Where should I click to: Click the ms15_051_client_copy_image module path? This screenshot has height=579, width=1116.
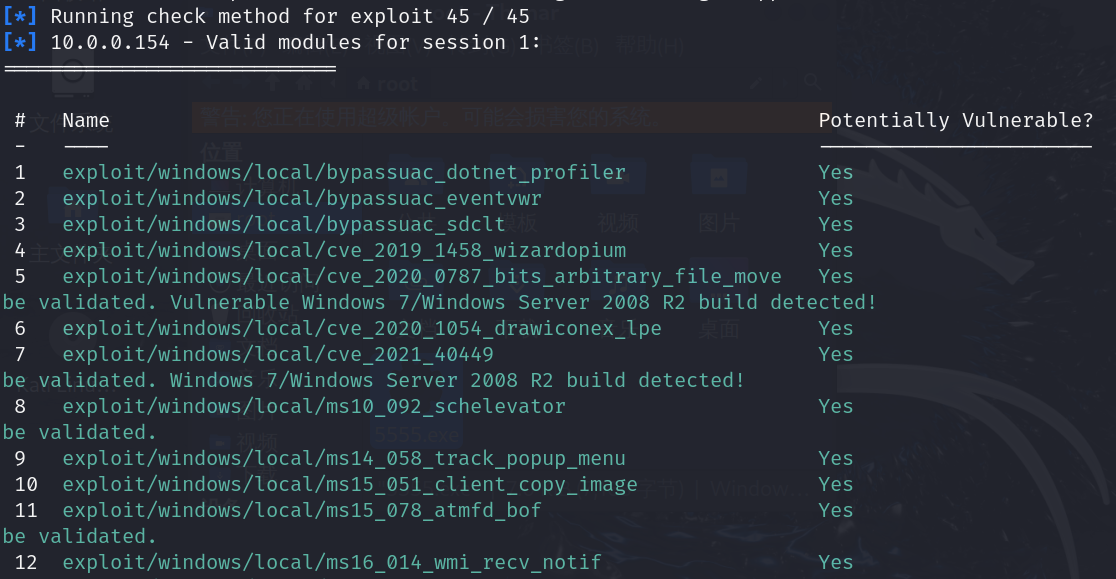[349, 484]
